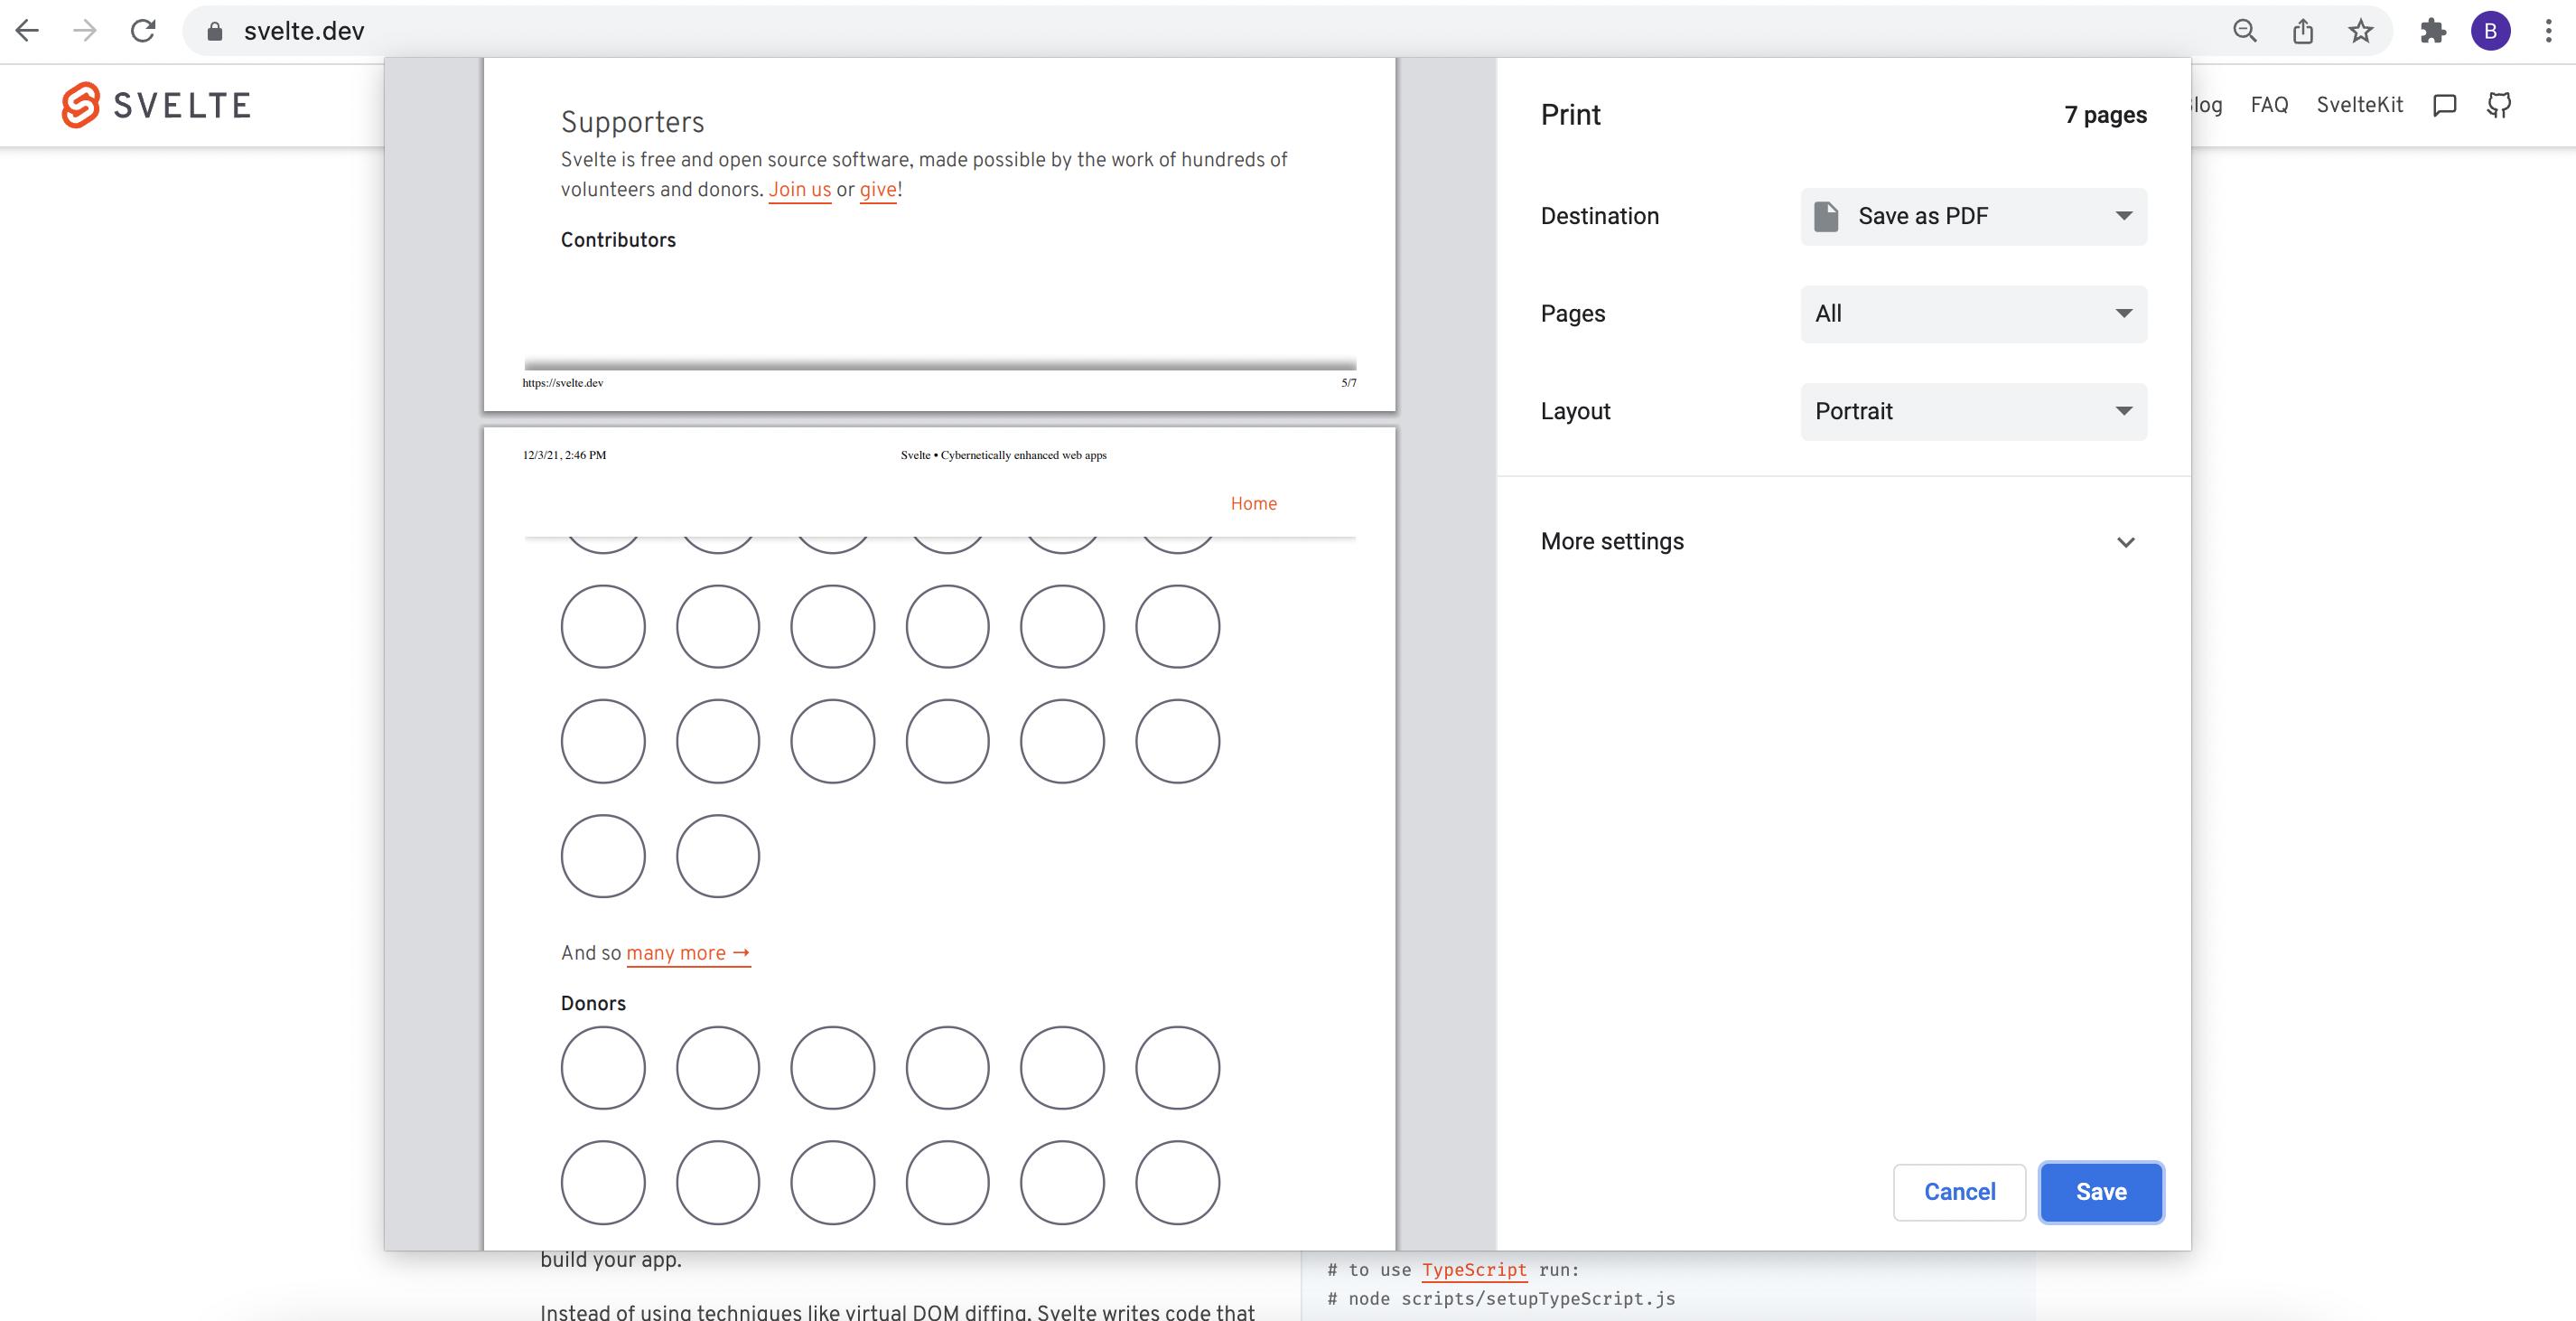Click the SvelteKit nav link

pyautogui.click(x=2360, y=105)
